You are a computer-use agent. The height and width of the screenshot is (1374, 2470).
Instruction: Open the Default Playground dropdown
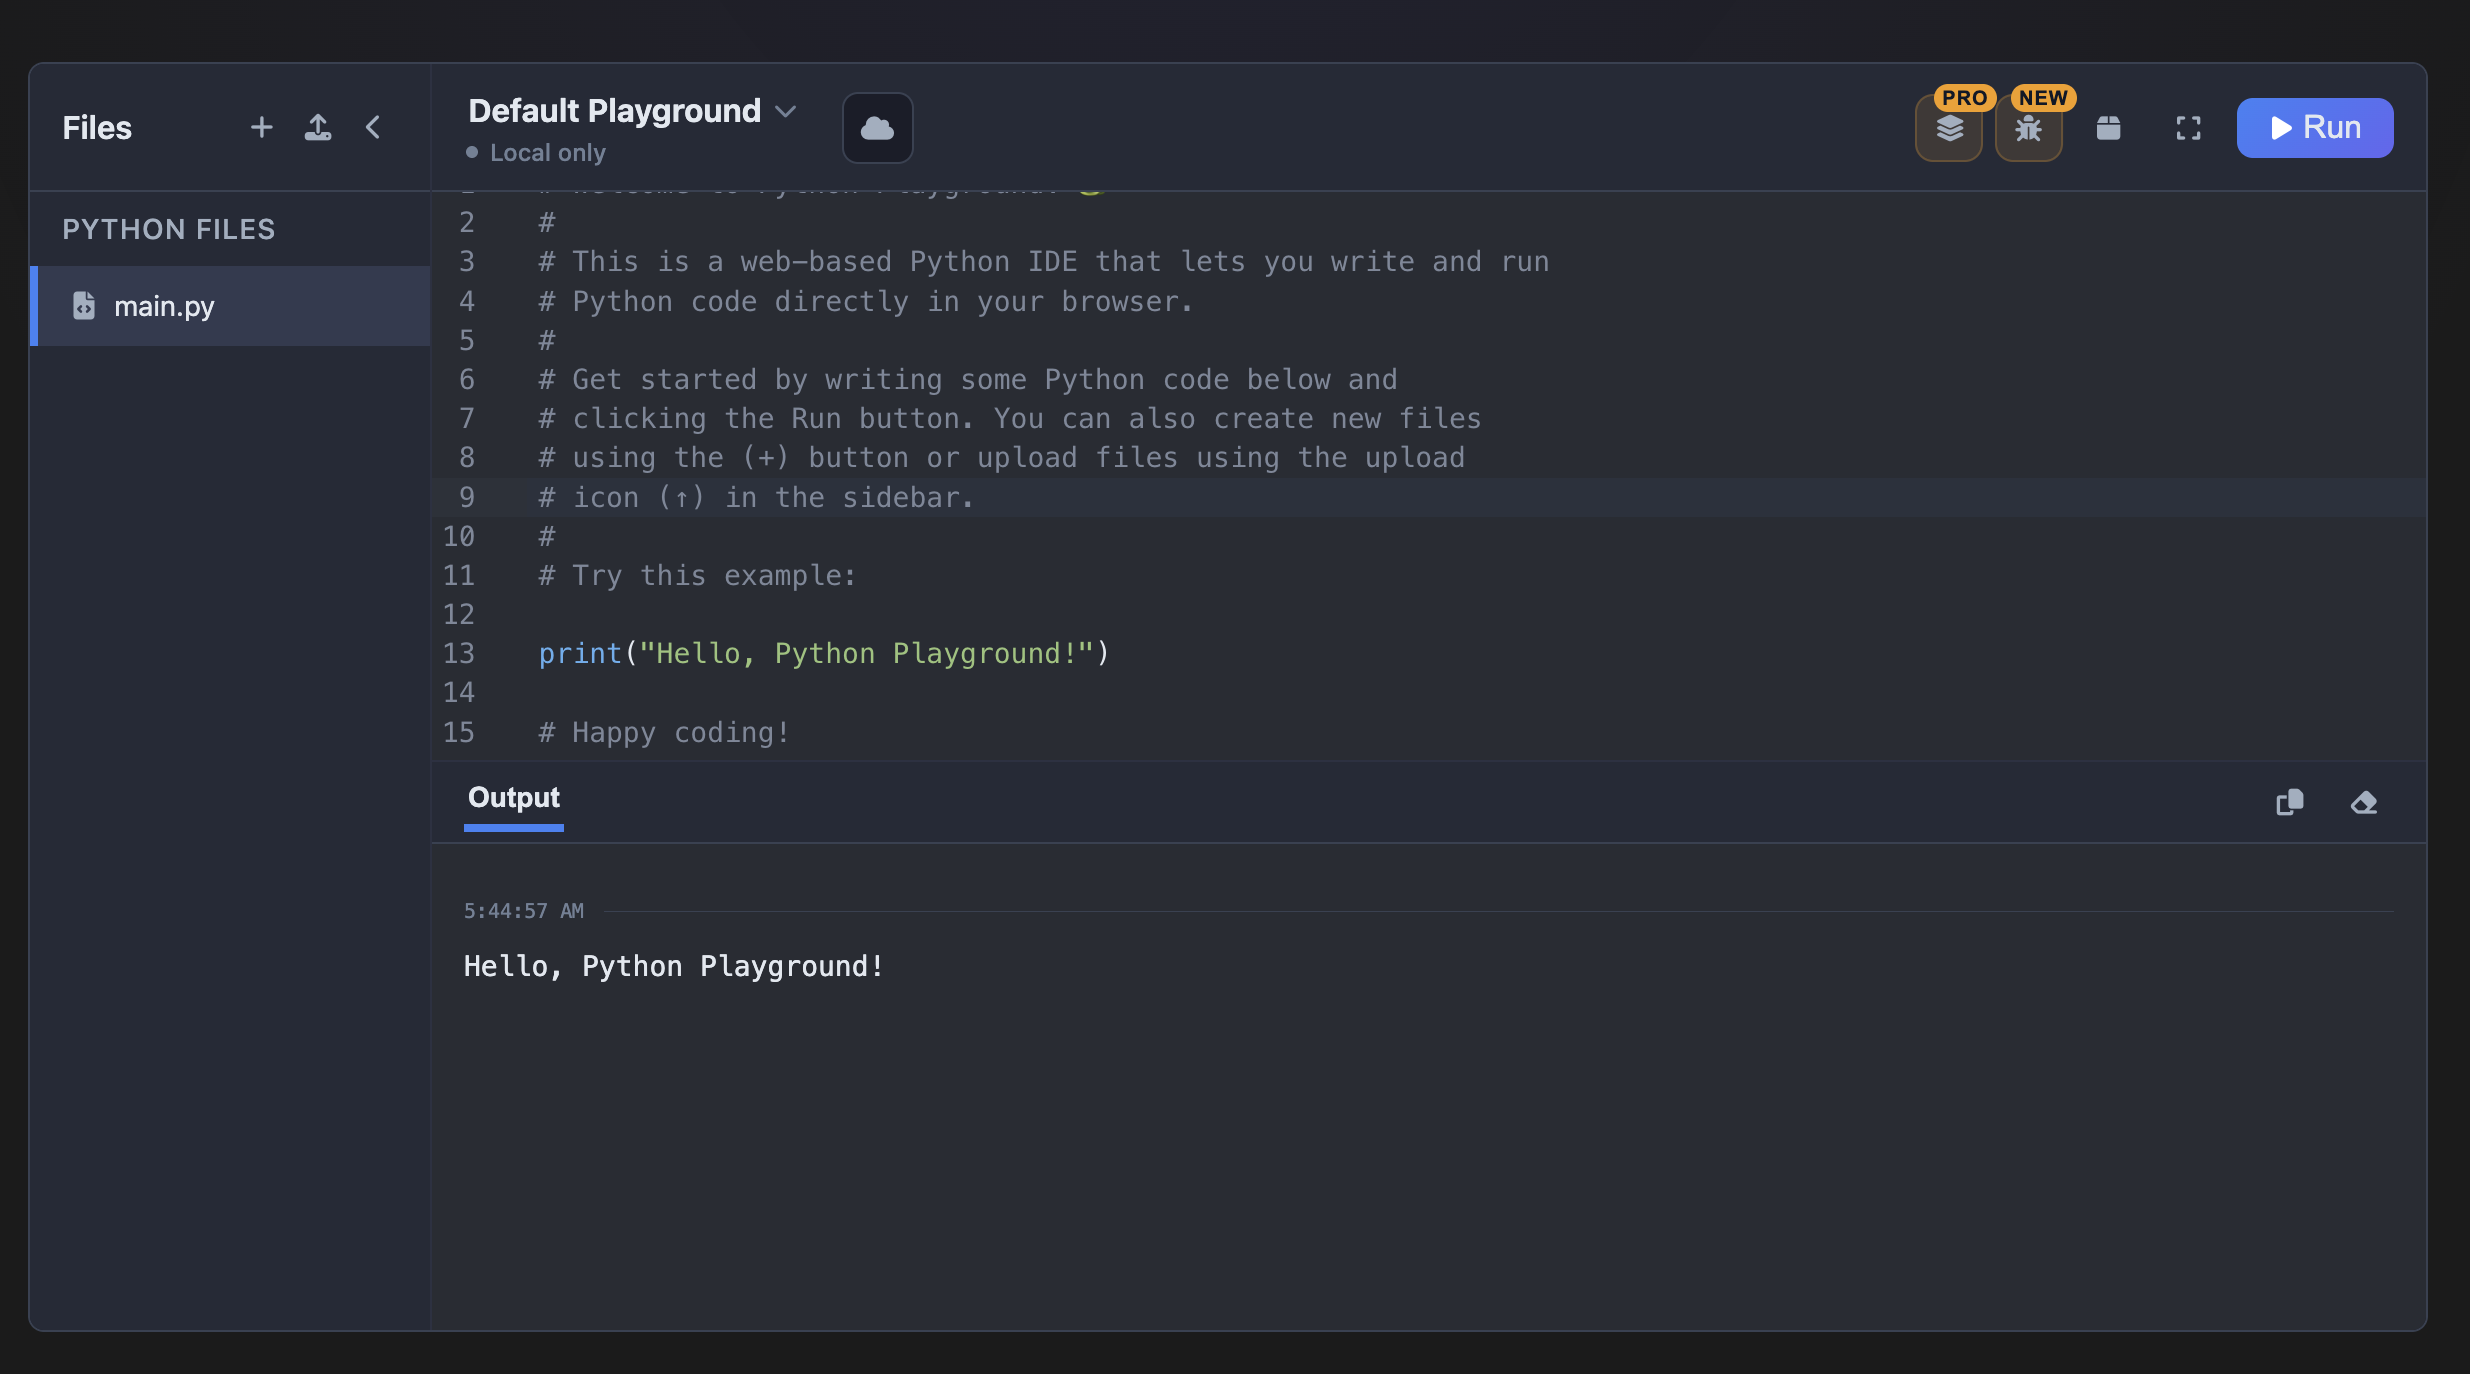[x=632, y=110]
